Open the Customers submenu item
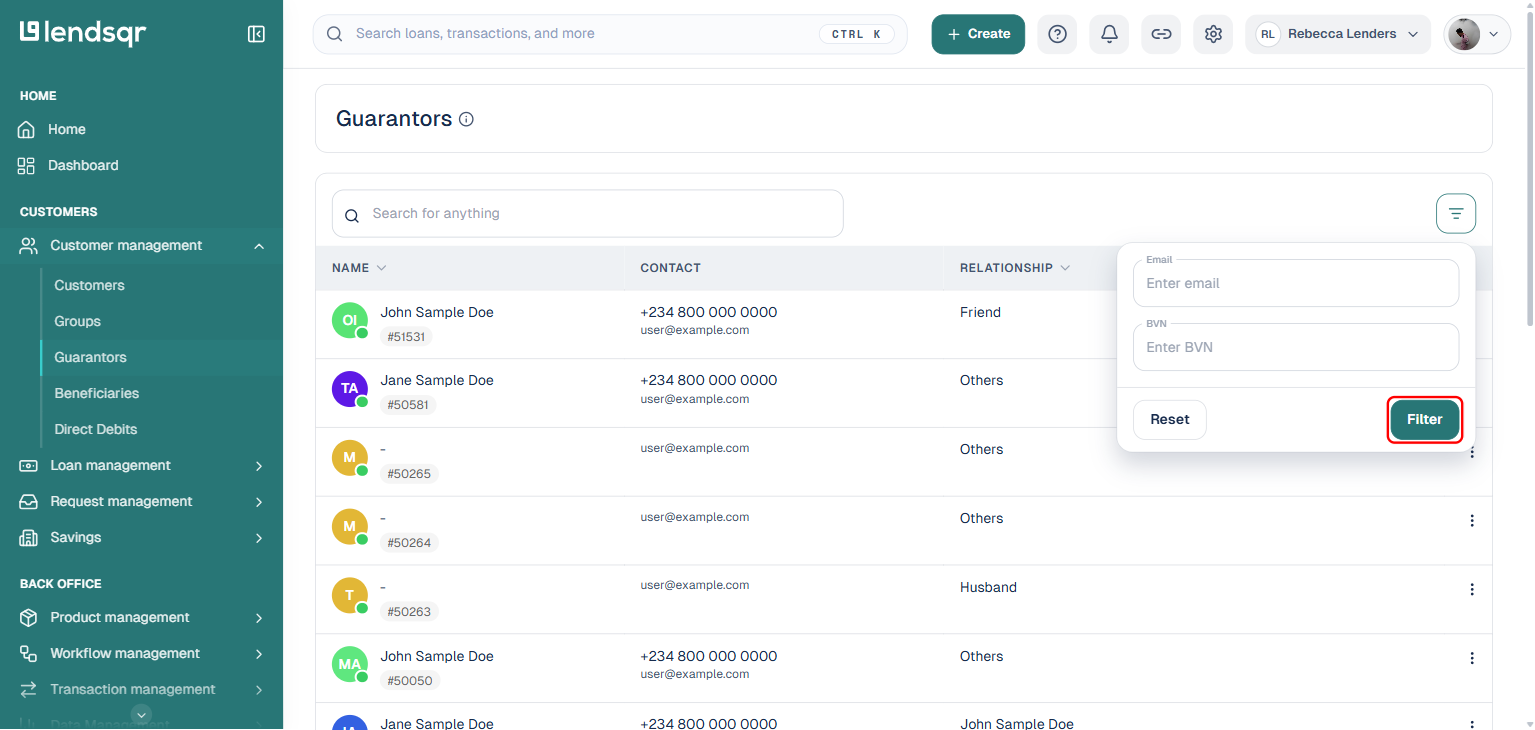Viewport: 1535px width, 730px height. click(89, 285)
